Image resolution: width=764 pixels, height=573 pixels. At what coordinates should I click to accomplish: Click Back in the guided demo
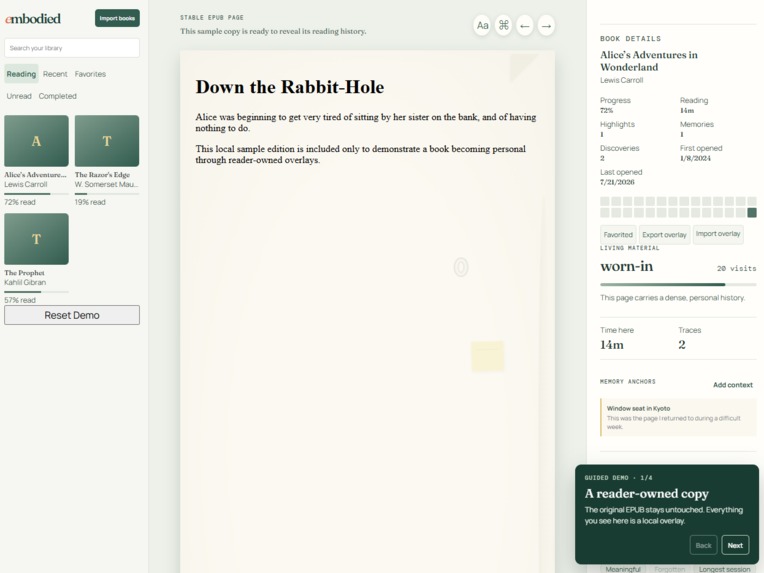[704, 545]
